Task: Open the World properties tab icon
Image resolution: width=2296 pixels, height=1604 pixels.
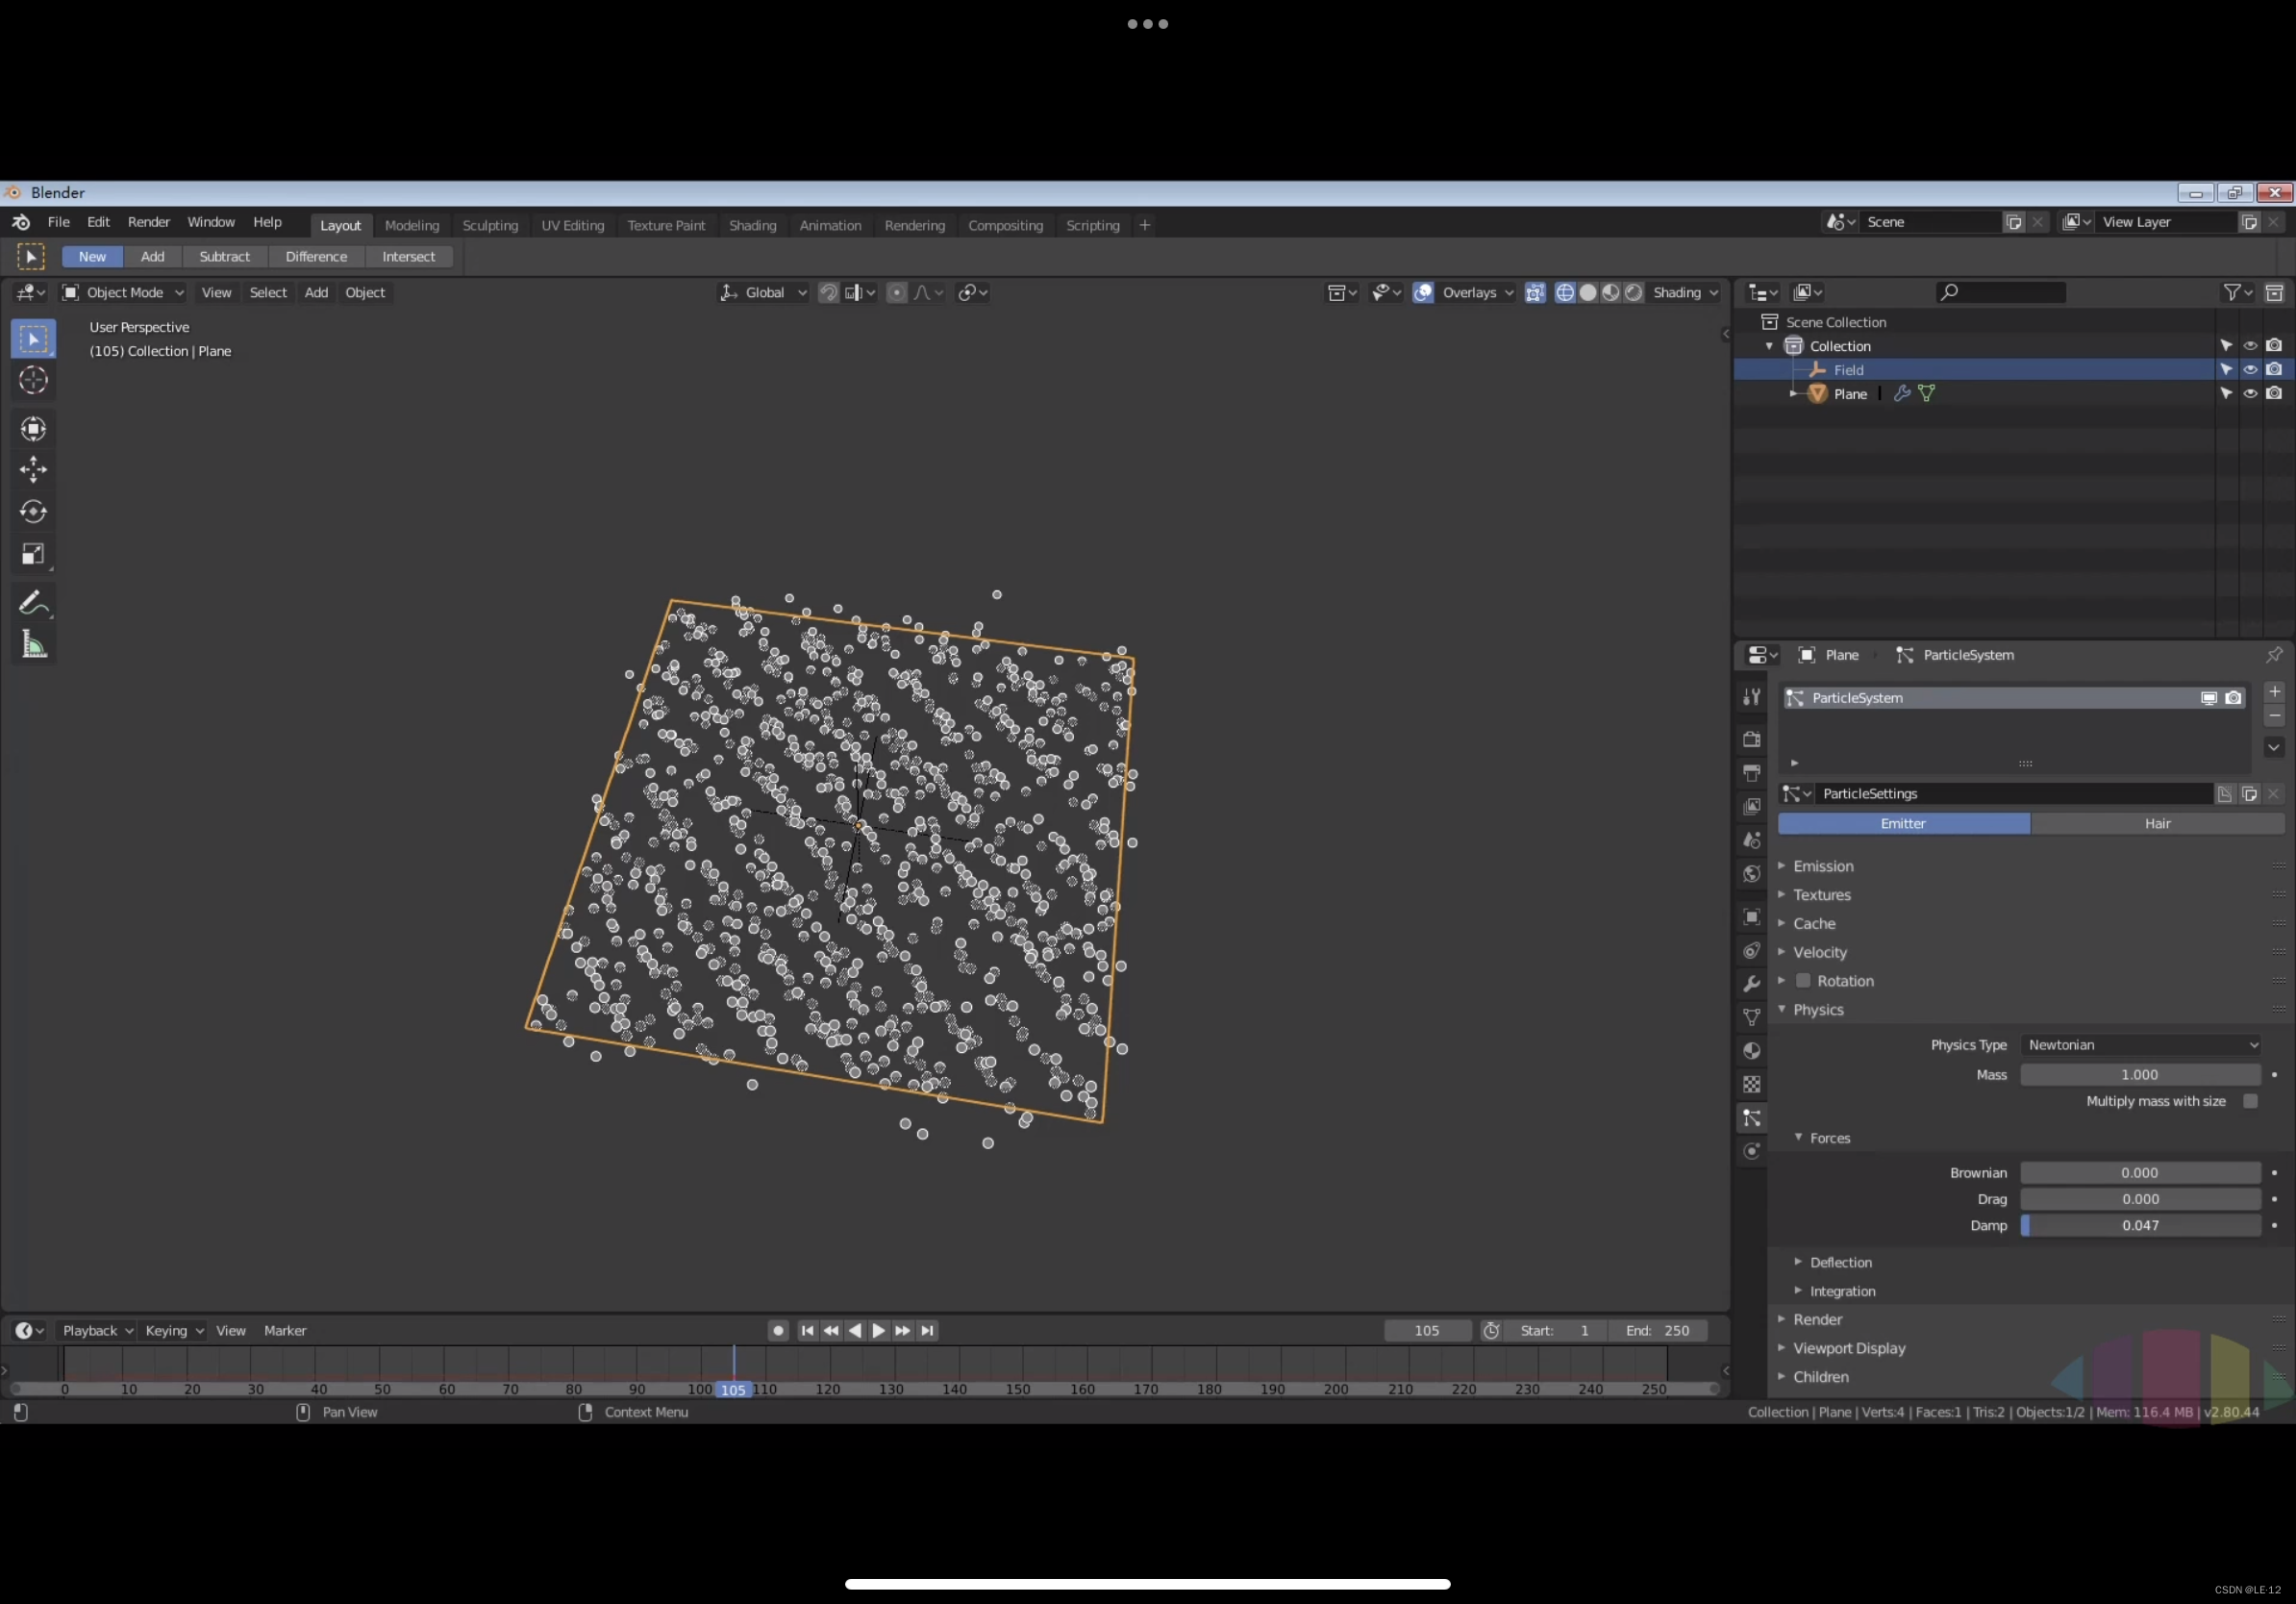Action: coord(1751,874)
